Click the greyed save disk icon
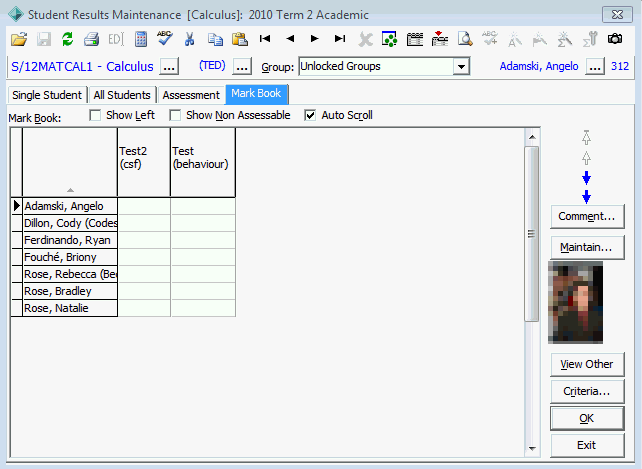Image resolution: width=642 pixels, height=469 pixels. point(44,39)
